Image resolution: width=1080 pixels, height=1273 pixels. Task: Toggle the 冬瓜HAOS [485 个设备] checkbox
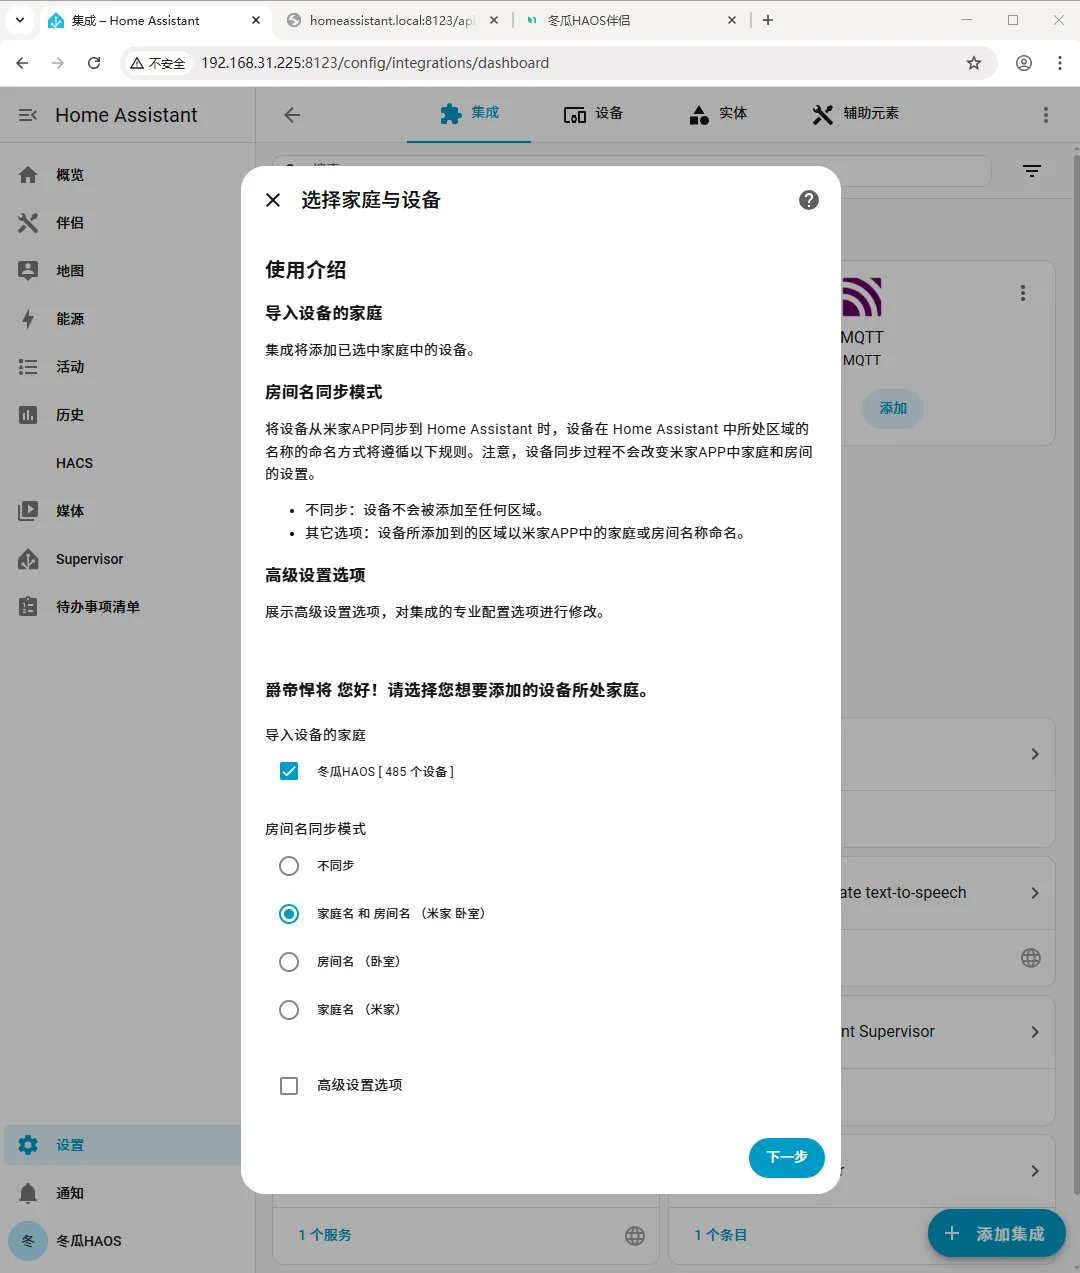[289, 771]
